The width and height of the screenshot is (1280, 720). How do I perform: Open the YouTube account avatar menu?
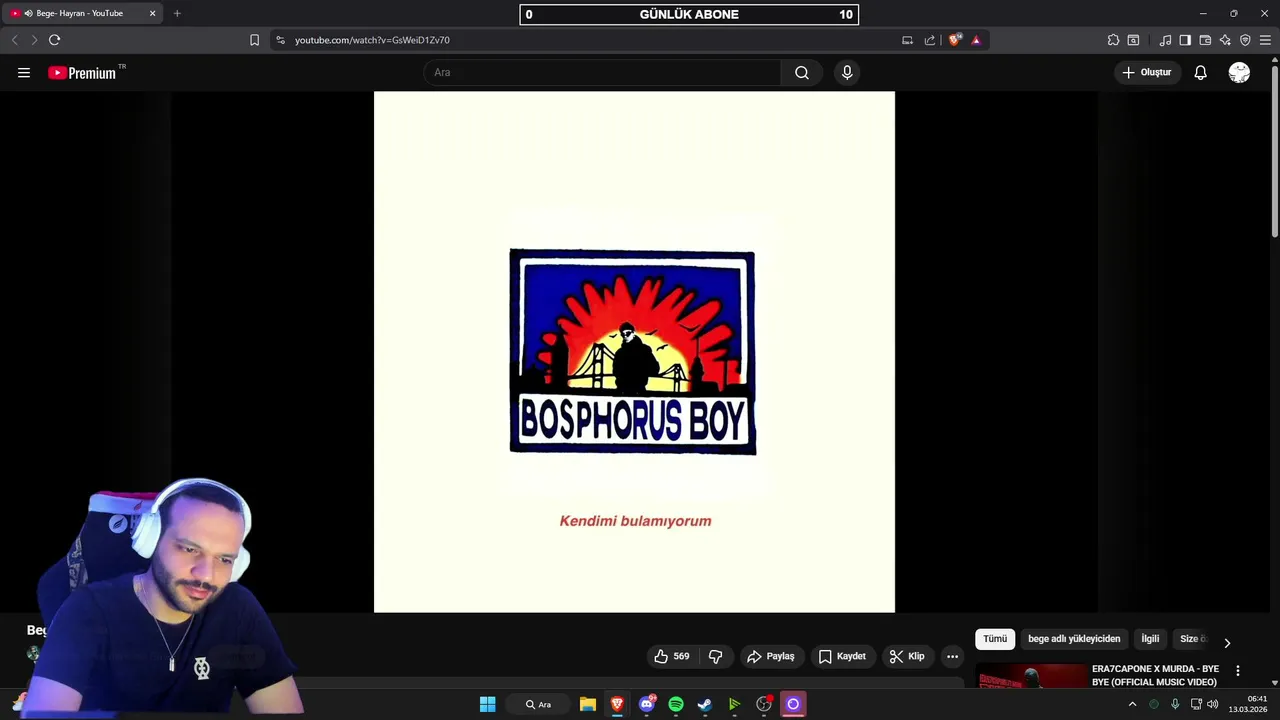[1239, 73]
